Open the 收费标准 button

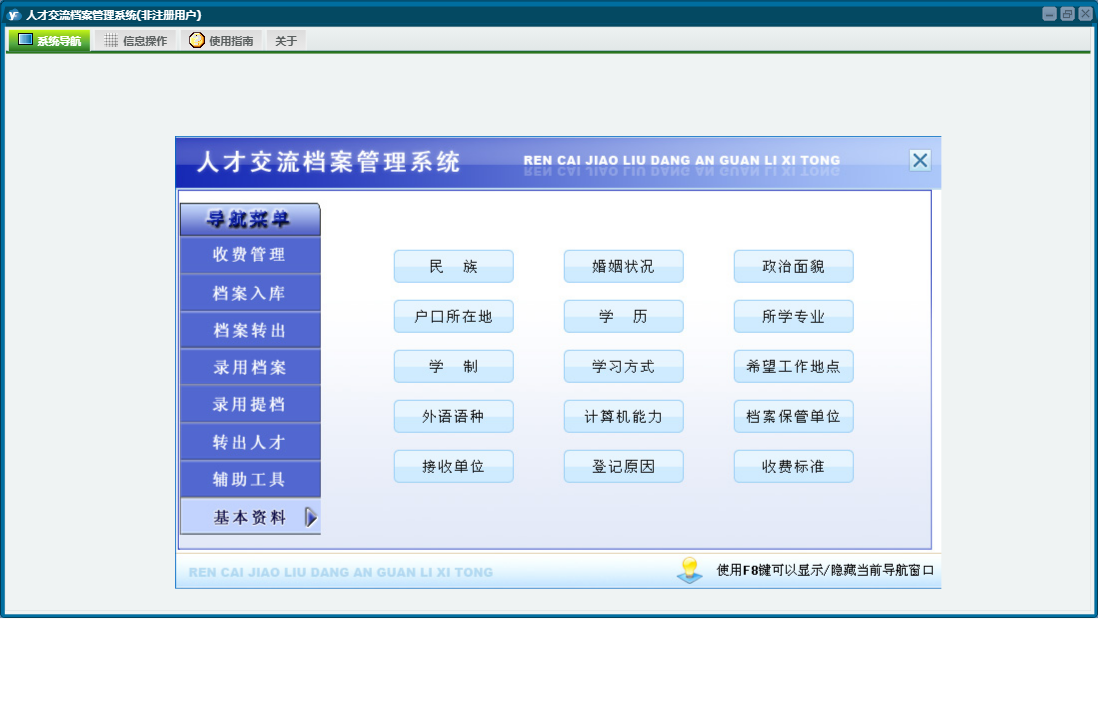tap(793, 467)
